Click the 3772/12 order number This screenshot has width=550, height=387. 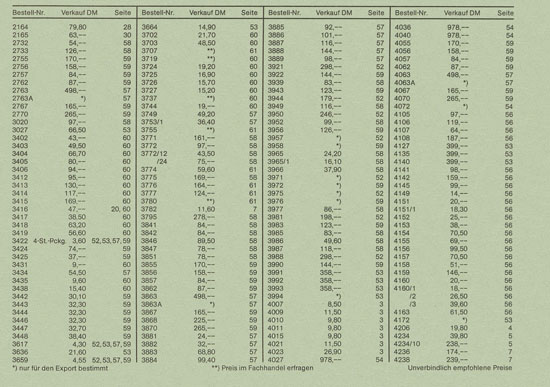[x=154, y=154]
